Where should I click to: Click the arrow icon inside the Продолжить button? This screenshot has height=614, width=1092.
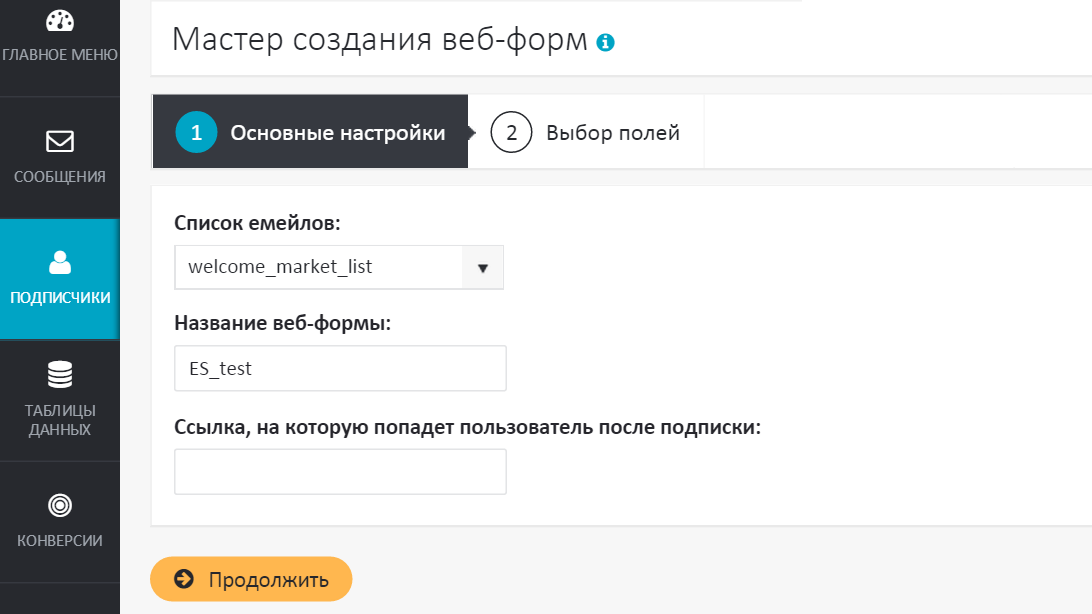183,579
